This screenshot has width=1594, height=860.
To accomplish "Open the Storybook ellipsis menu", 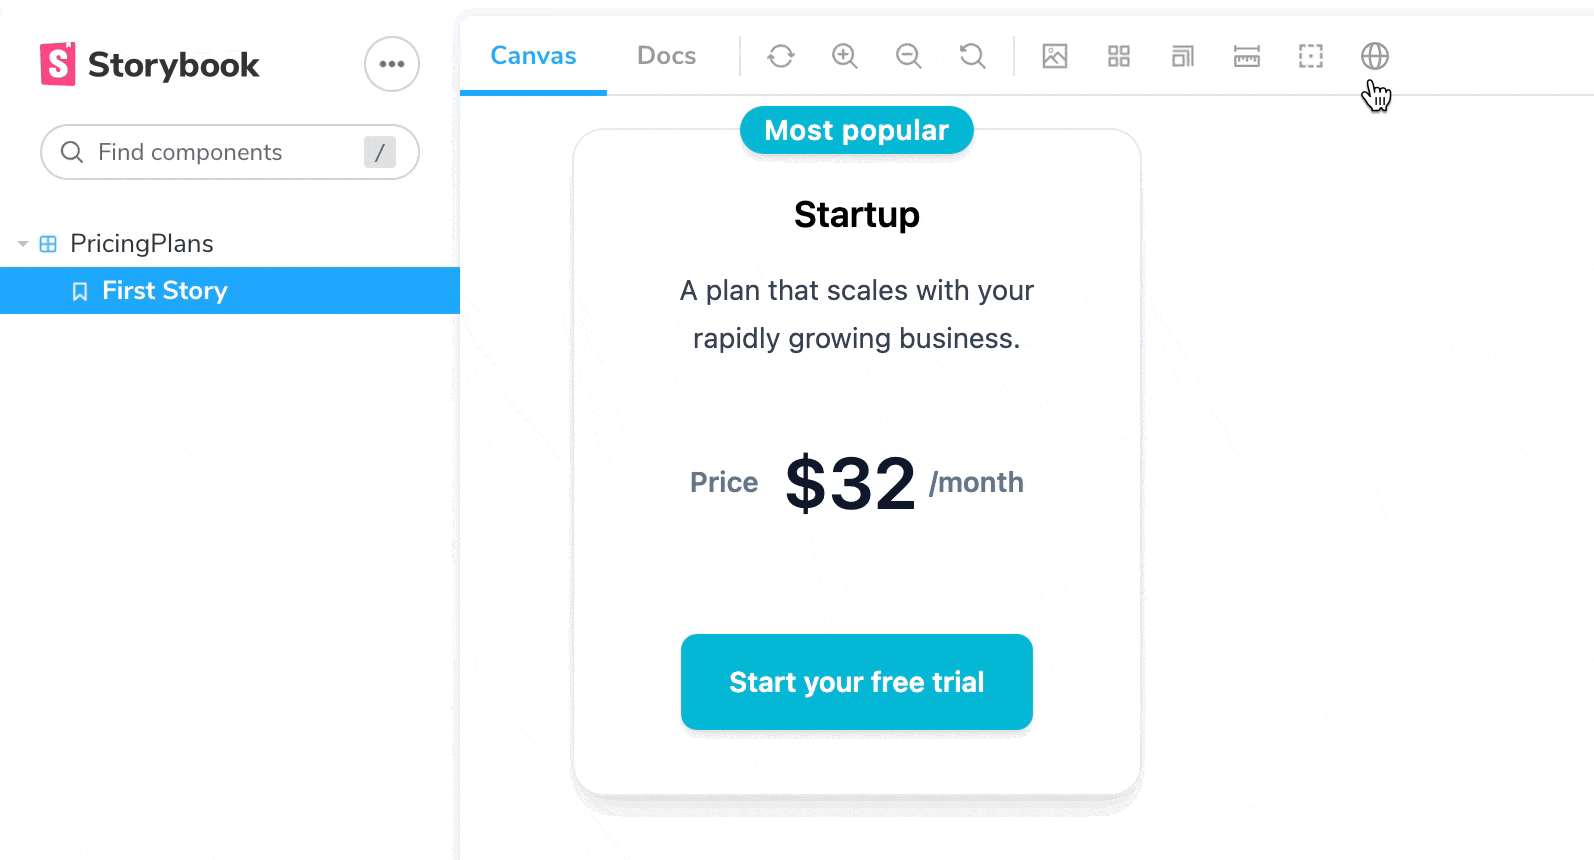I will coord(392,64).
